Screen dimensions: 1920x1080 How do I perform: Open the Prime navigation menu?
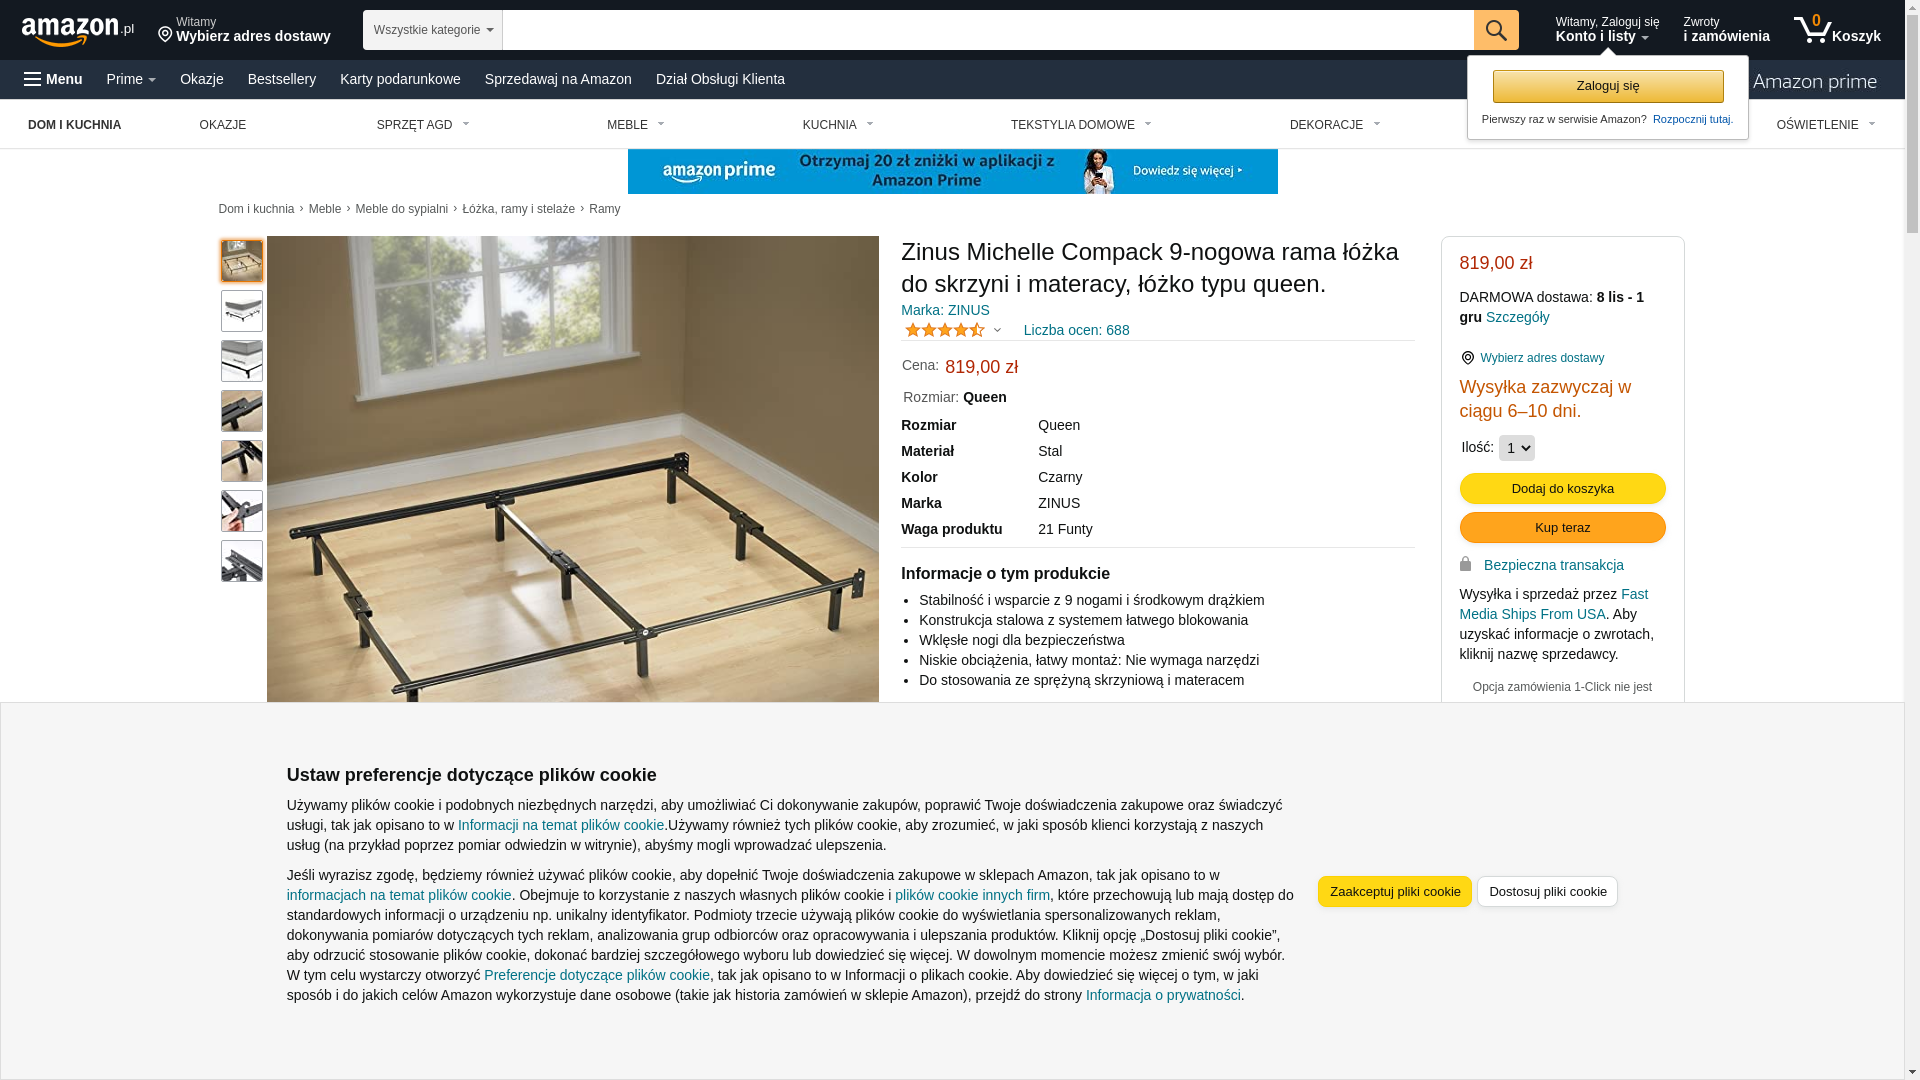click(x=131, y=79)
